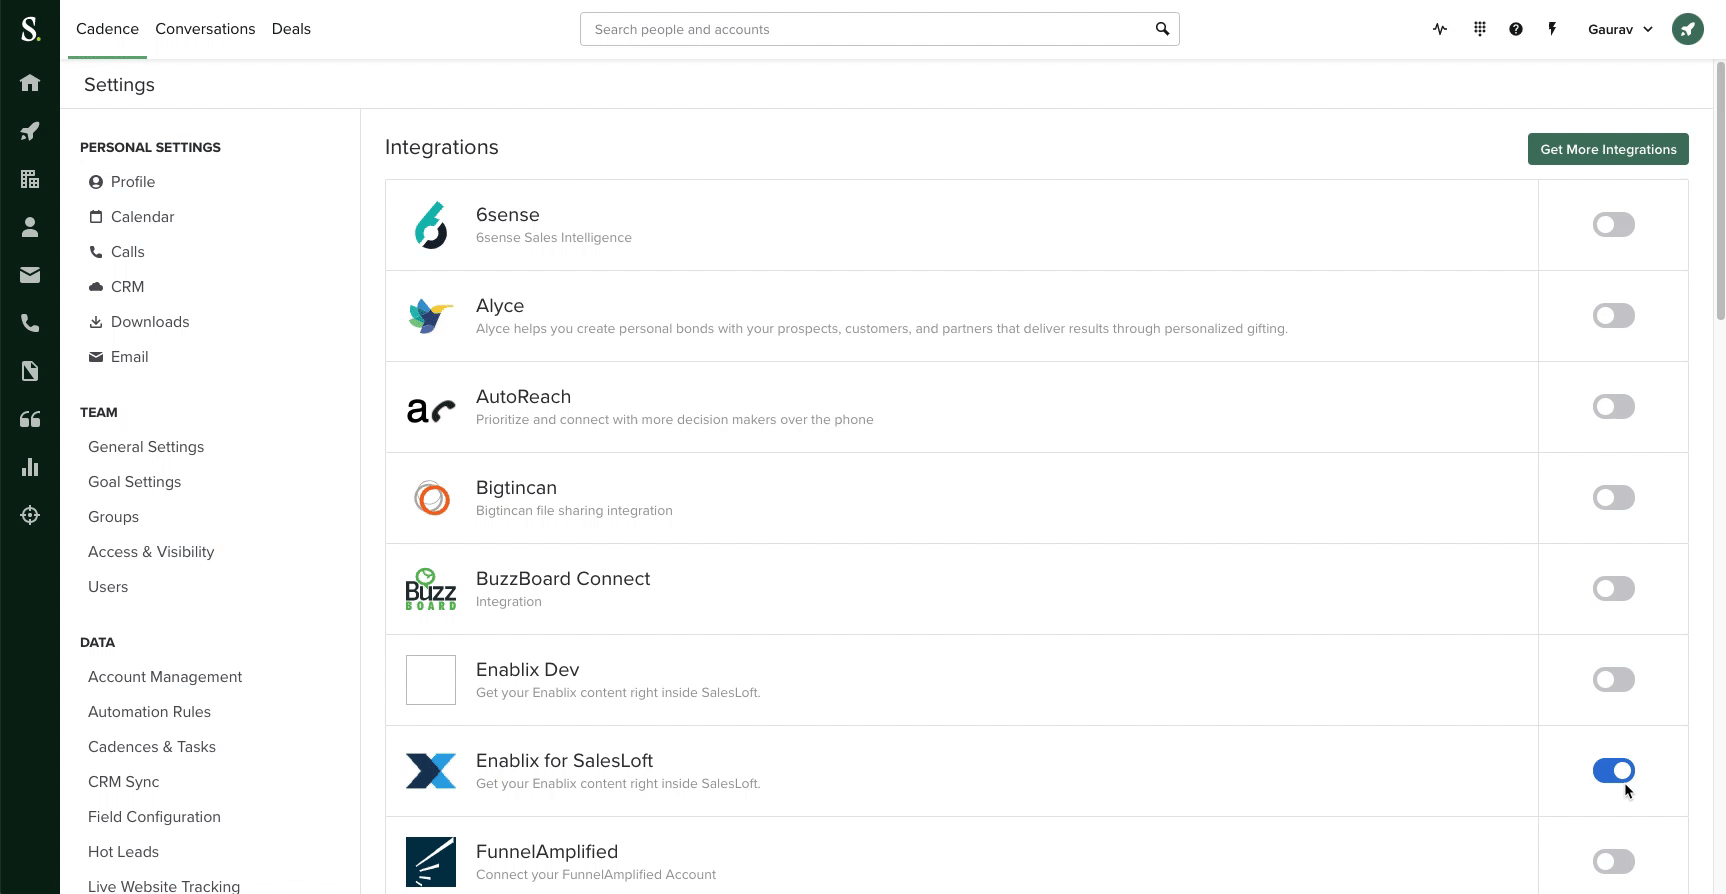Open Gaurav user dropdown menu
This screenshot has height=894, width=1726.
tap(1620, 29)
